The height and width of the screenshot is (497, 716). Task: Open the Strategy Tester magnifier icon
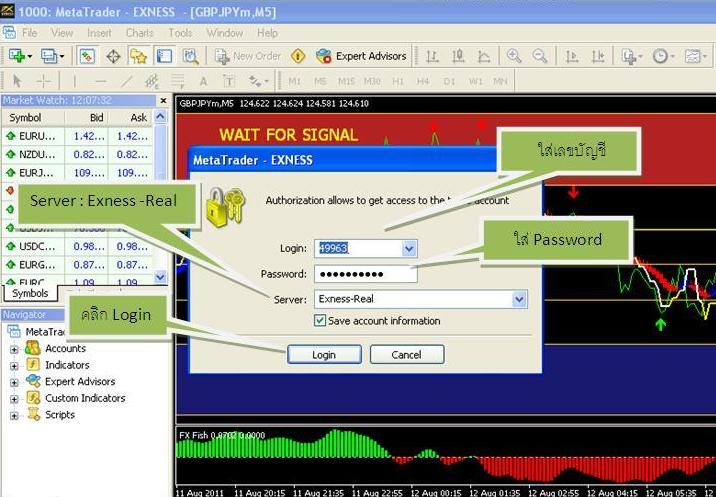point(190,56)
